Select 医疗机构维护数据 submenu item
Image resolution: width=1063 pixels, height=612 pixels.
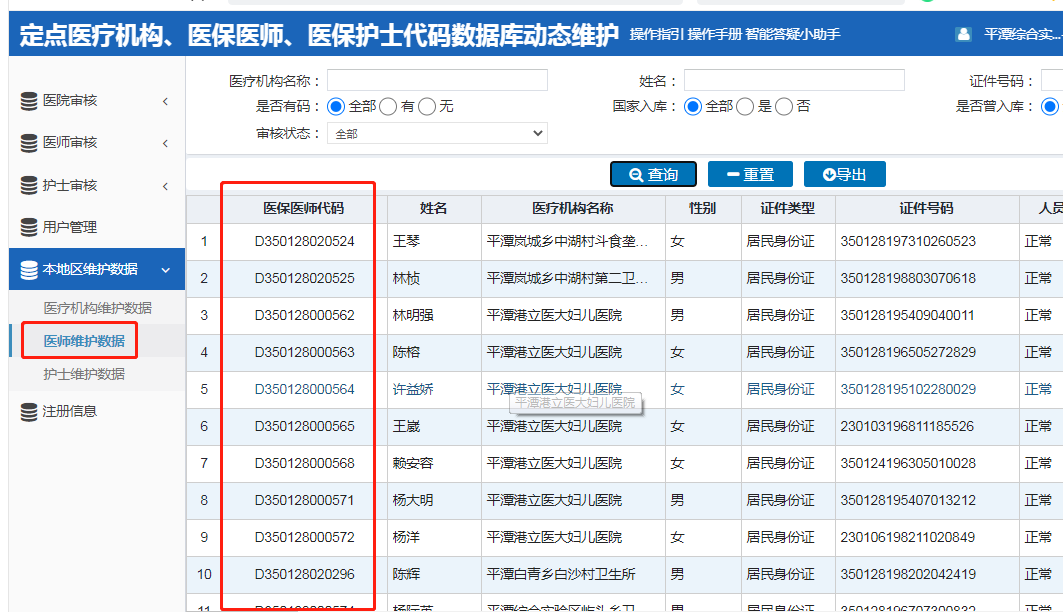click(x=98, y=308)
